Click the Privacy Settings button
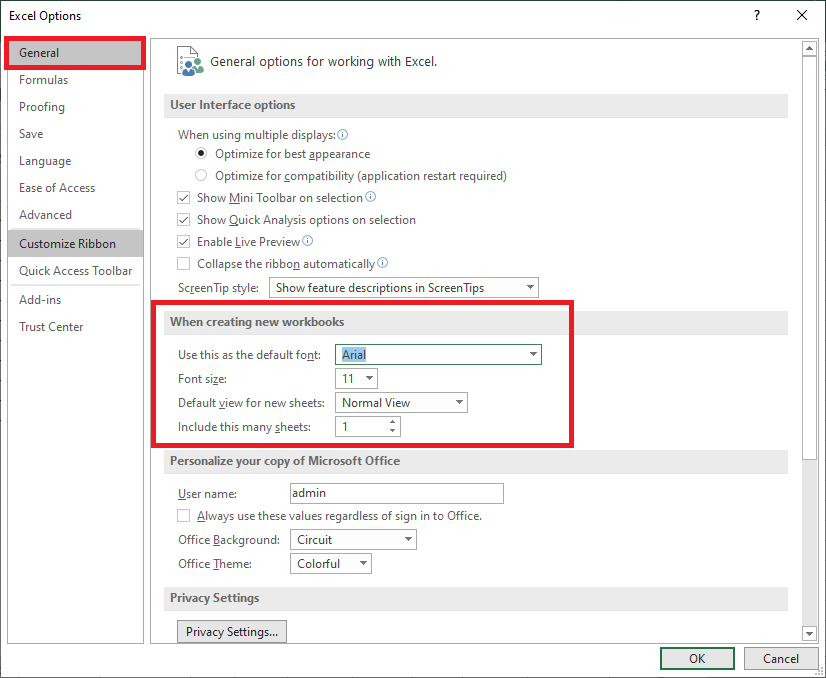 (231, 631)
